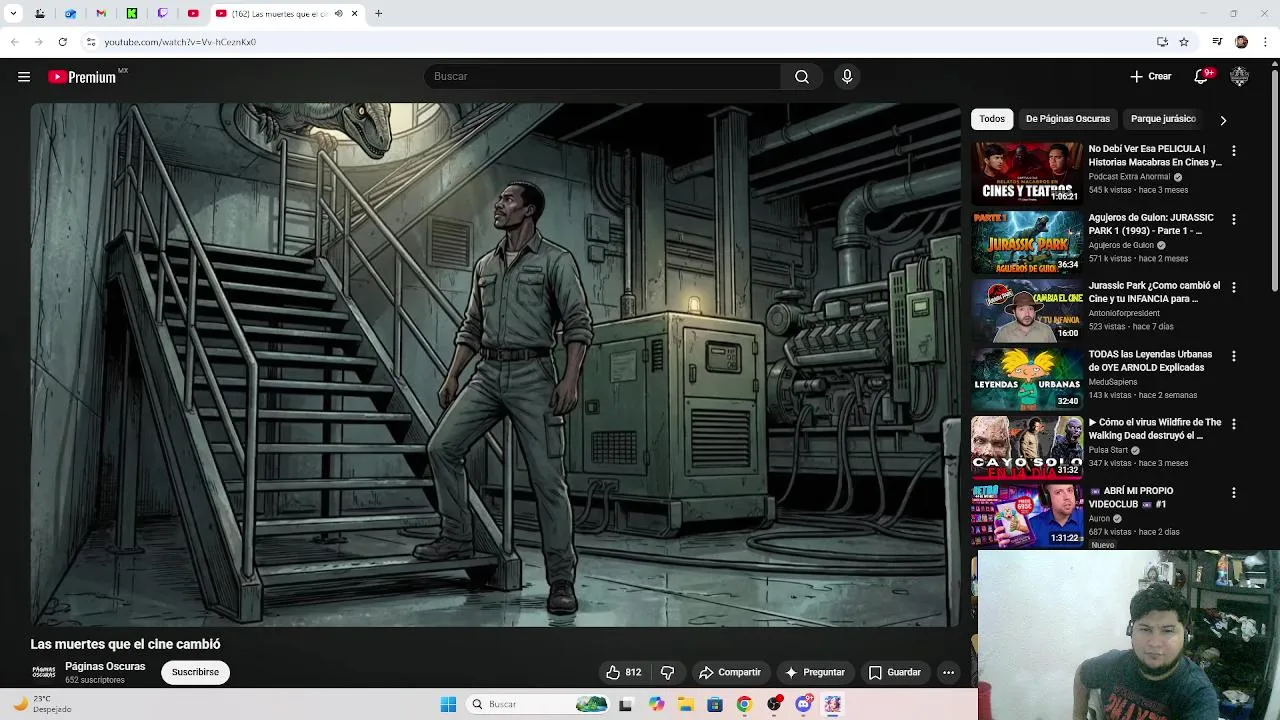
Task: Open Microsoft Store from the taskbar
Action: click(715, 704)
